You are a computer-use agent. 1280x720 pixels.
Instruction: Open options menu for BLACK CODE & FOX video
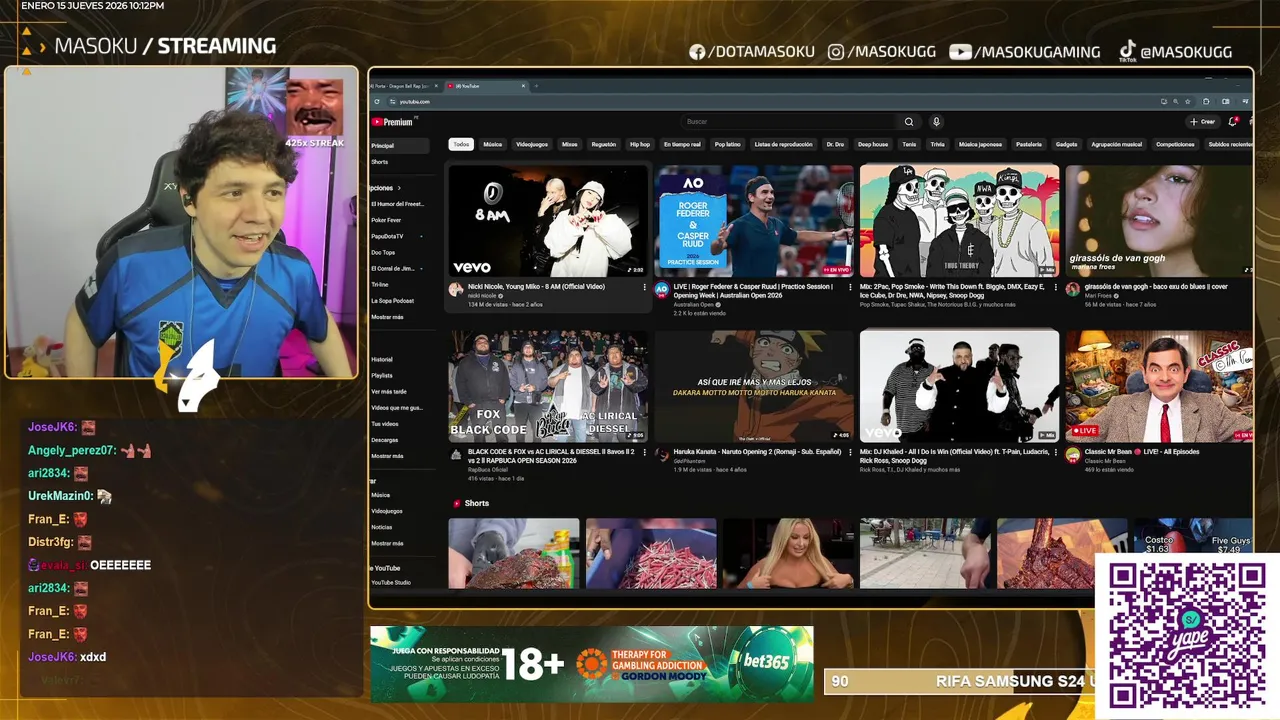tap(644, 452)
